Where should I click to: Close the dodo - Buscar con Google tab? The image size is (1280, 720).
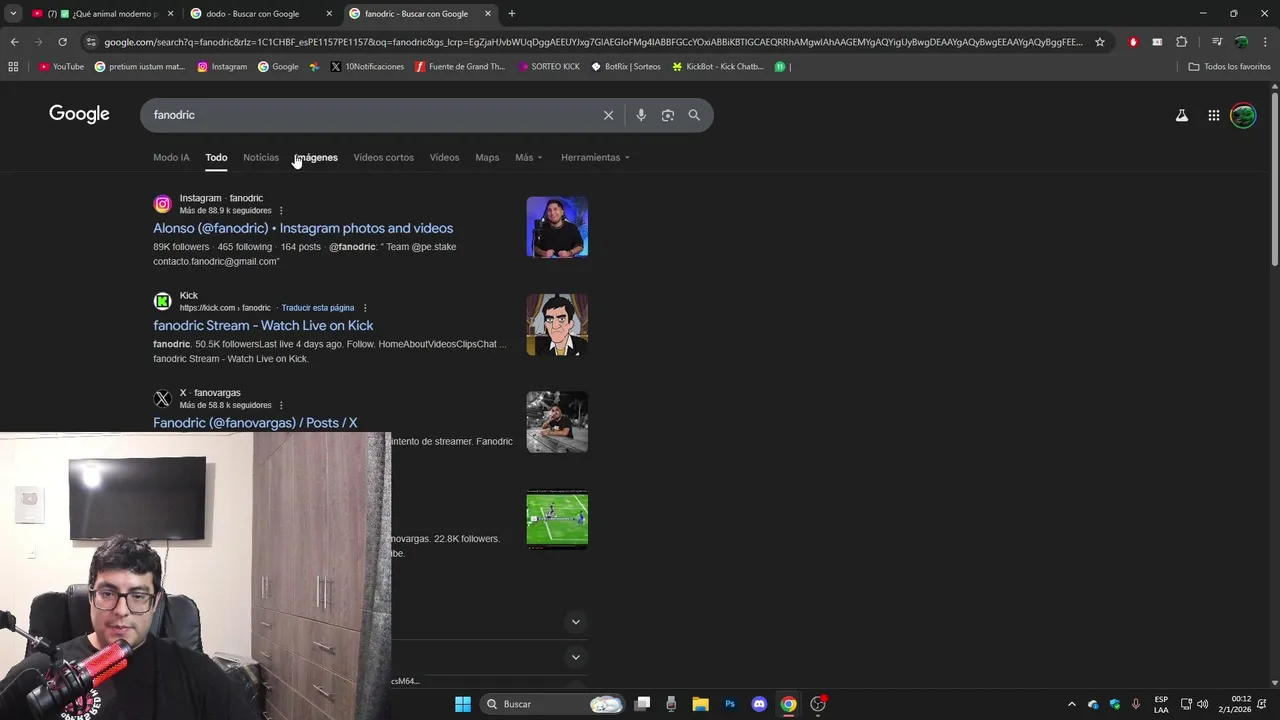coord(329,14)
